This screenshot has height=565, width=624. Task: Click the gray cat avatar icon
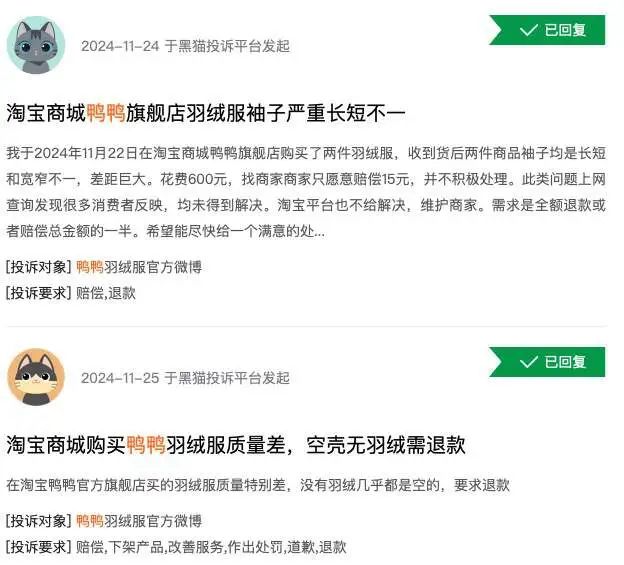point(36,45)
